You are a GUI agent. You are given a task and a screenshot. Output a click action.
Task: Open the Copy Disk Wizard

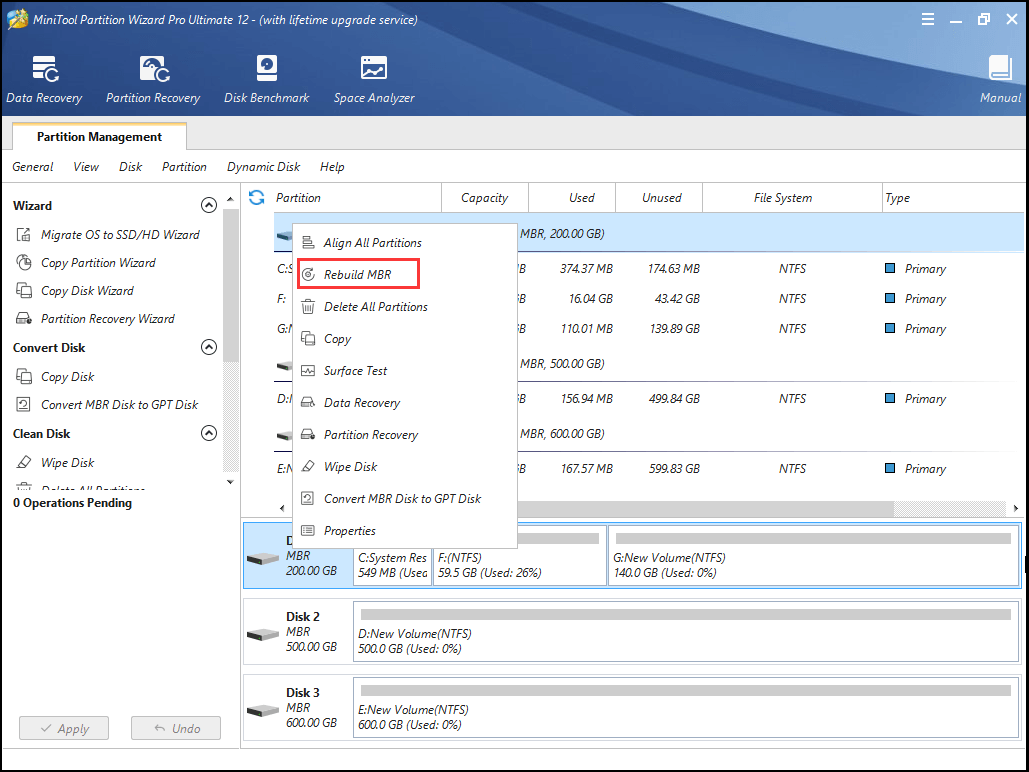88,290
